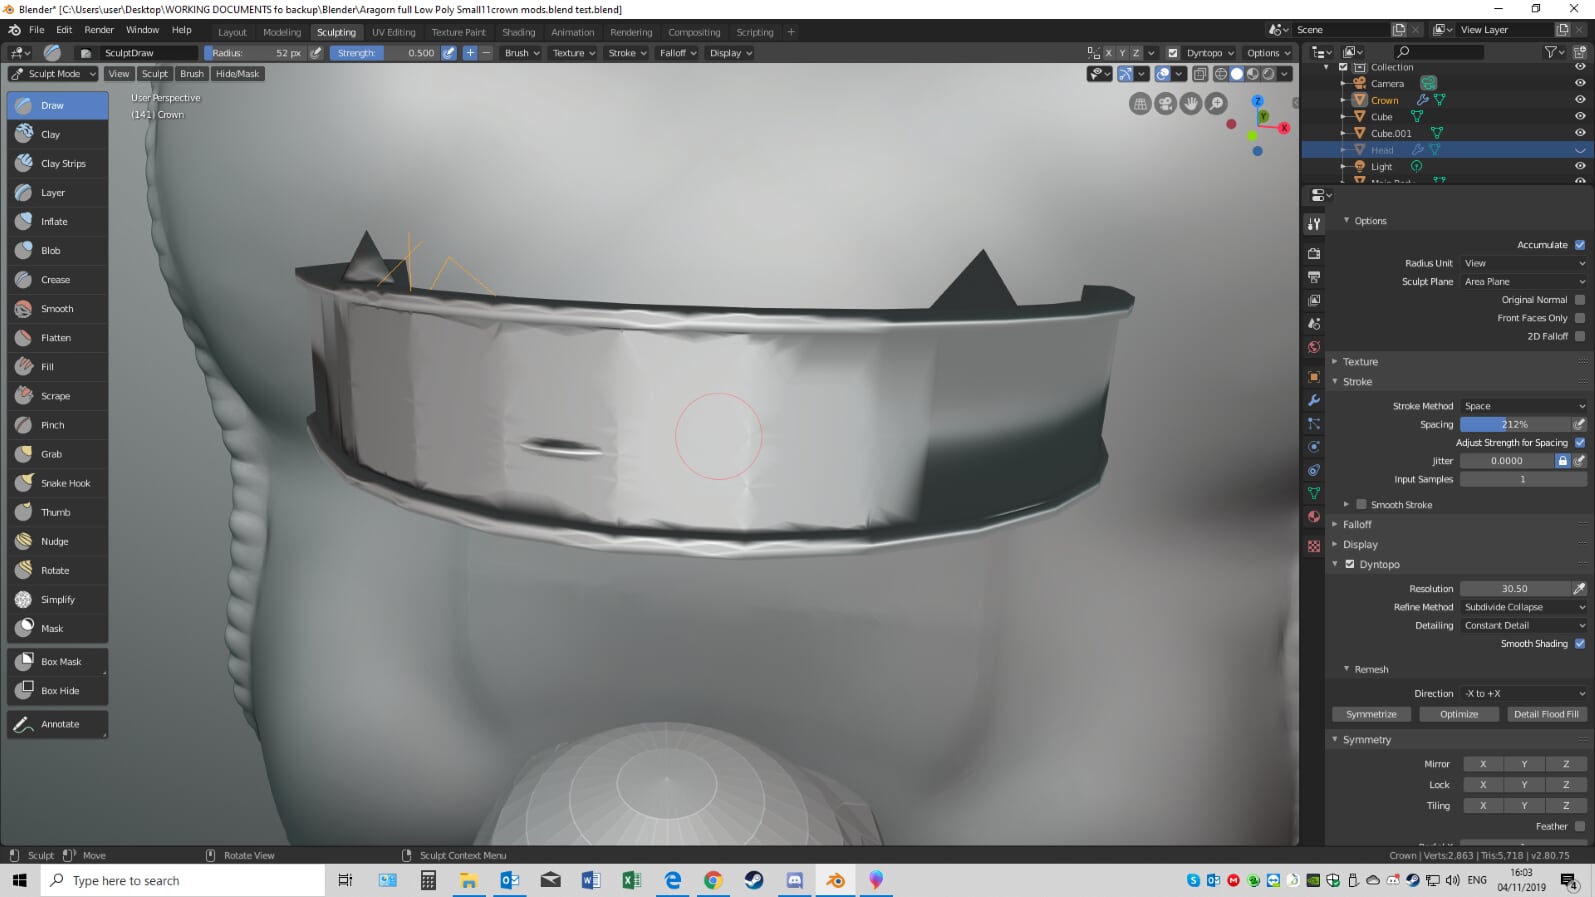Select the Smooth brush tool
The height and width of the screenshot is (897, 1595).
(58, 308)
